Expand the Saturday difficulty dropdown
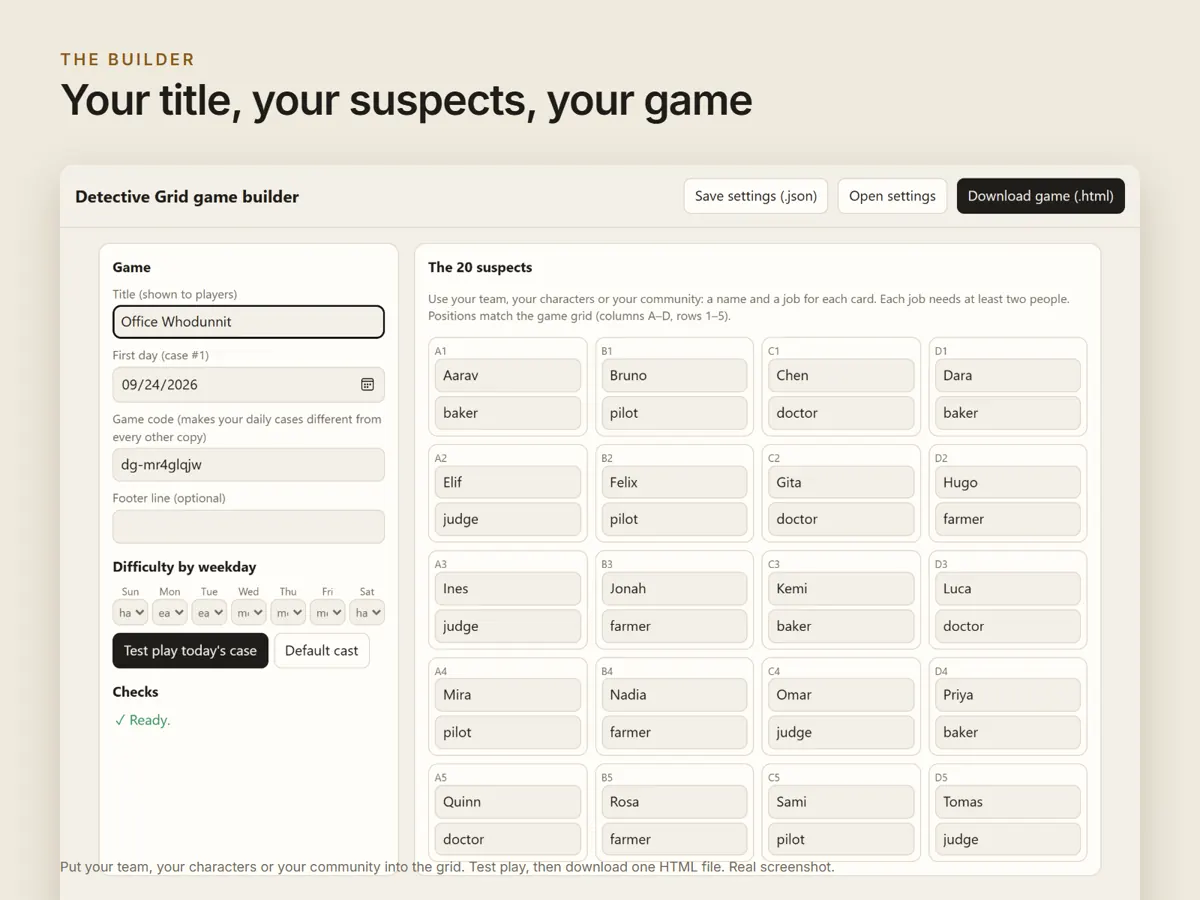1200x900 pixels. pyautogui.click(x=367, y=612)
